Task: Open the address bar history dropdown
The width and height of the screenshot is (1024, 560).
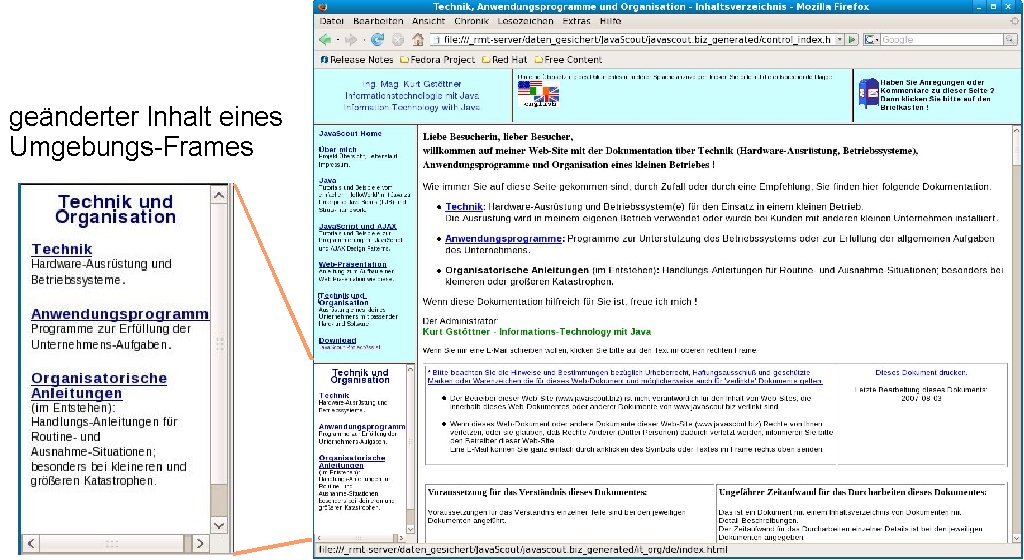Action: point(838,40)
